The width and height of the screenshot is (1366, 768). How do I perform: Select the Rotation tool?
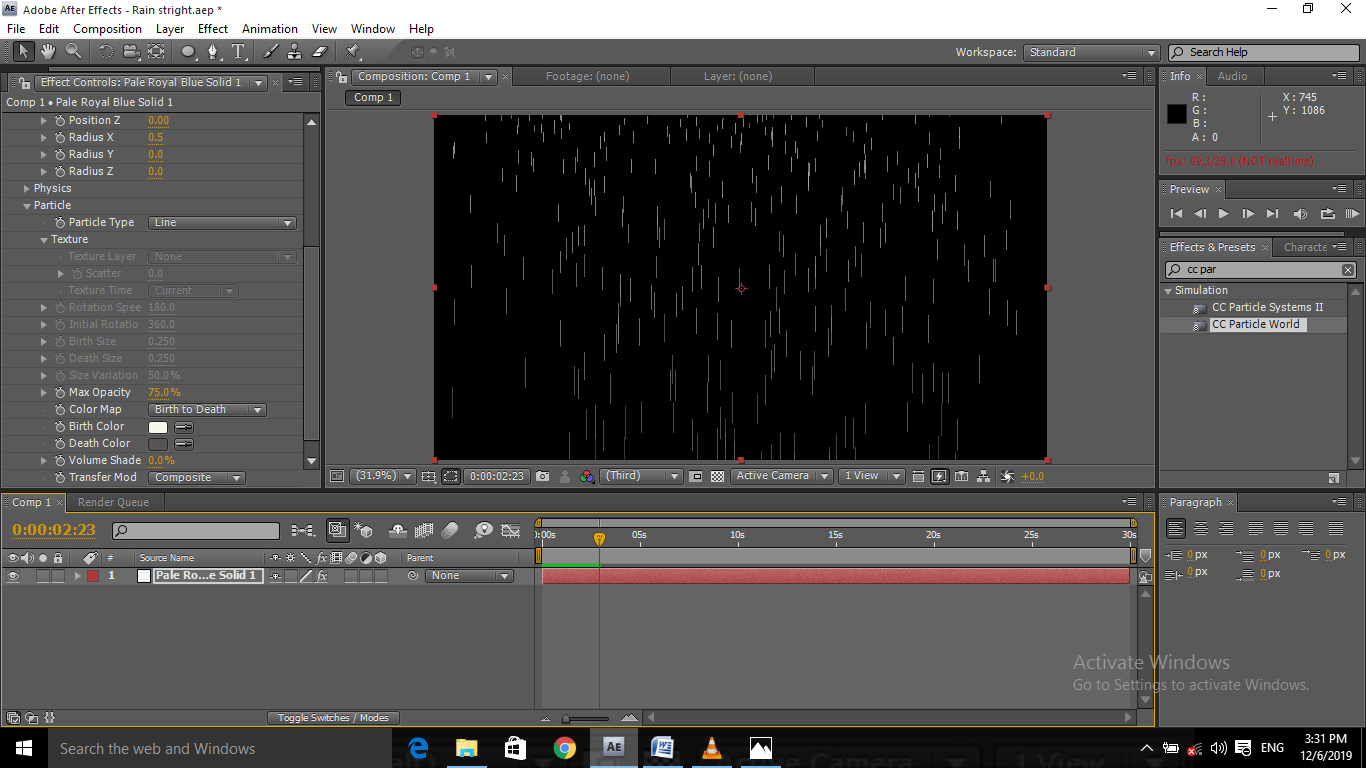[x=106, y=51]
